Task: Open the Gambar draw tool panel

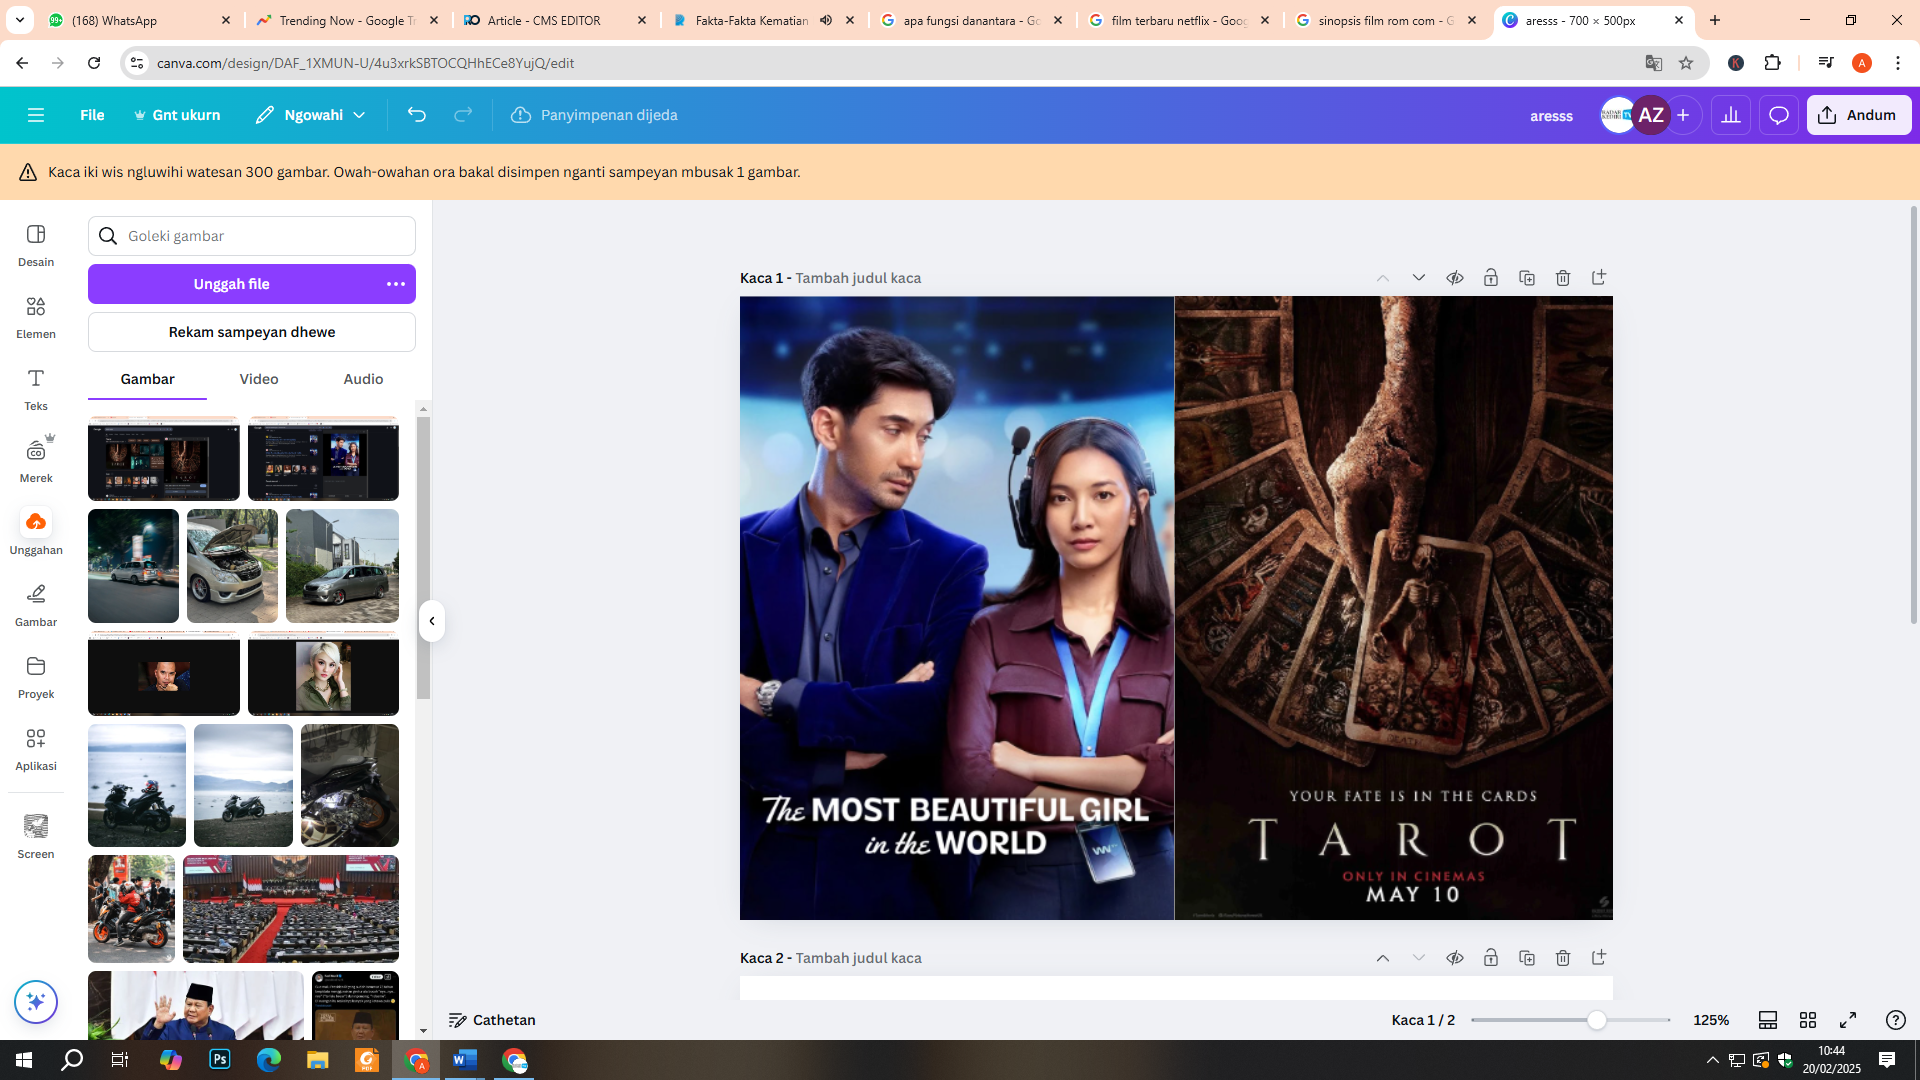Action: (x=36, y=604)
